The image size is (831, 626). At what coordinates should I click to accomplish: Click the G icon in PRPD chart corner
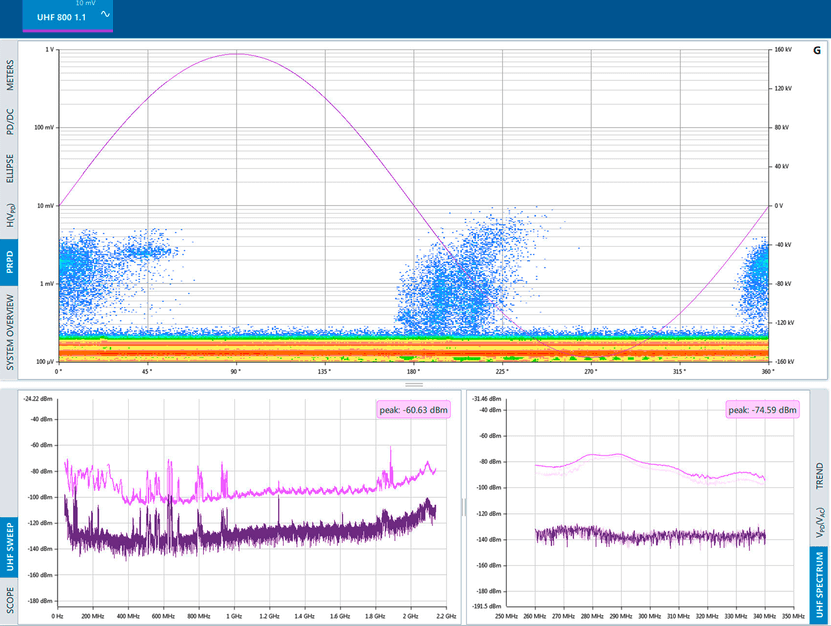(816, 49)
